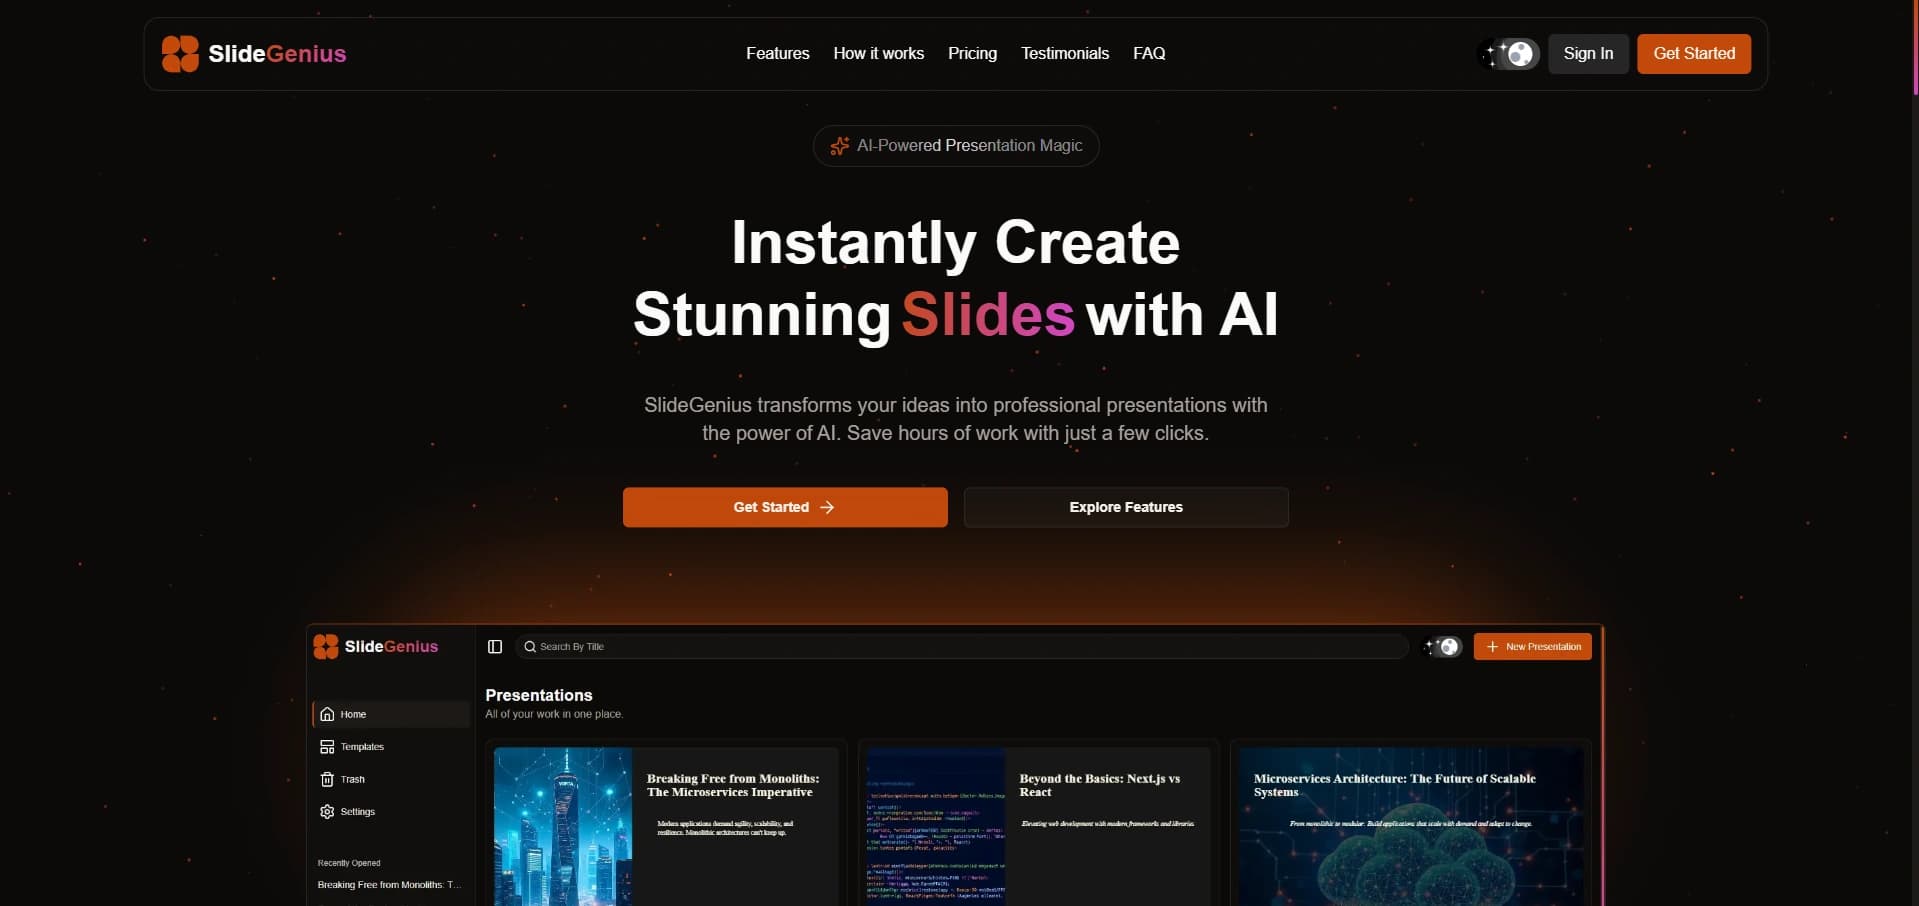This screenshot has width=1919, height=906.
Task: Click the sidebar collapse panel icon
Action: (494, 647)
